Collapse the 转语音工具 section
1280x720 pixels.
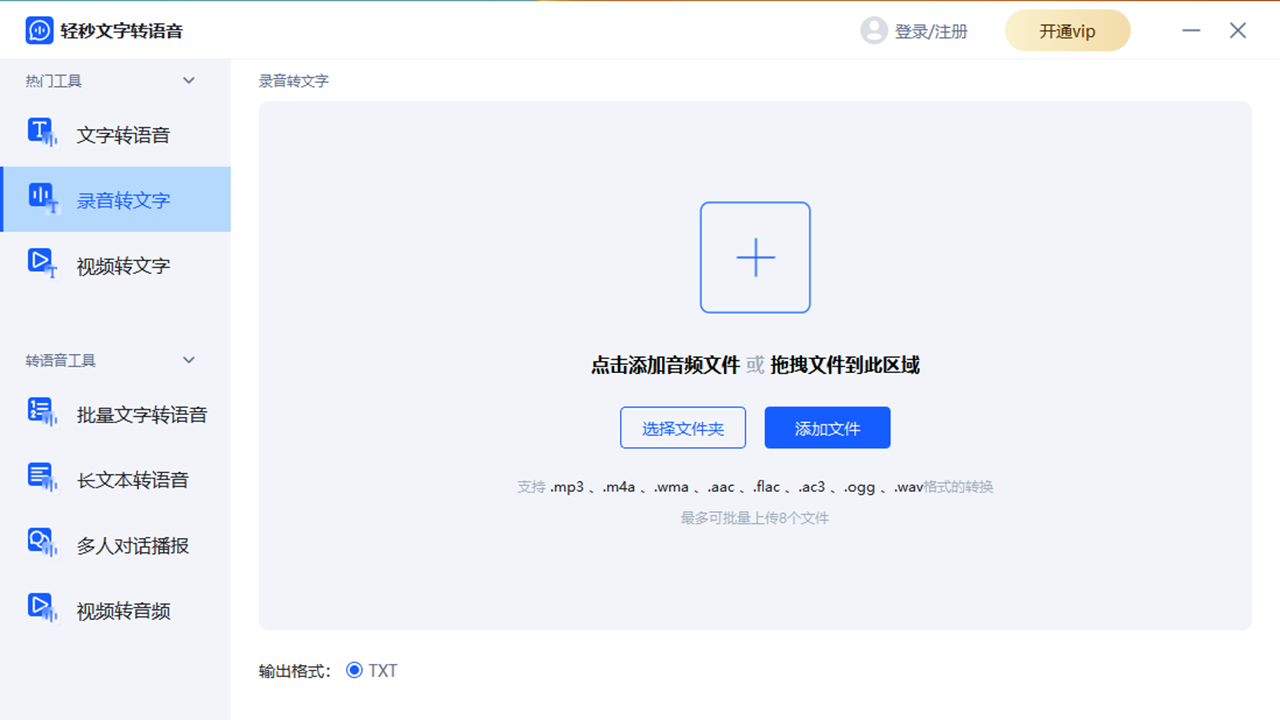189,360
